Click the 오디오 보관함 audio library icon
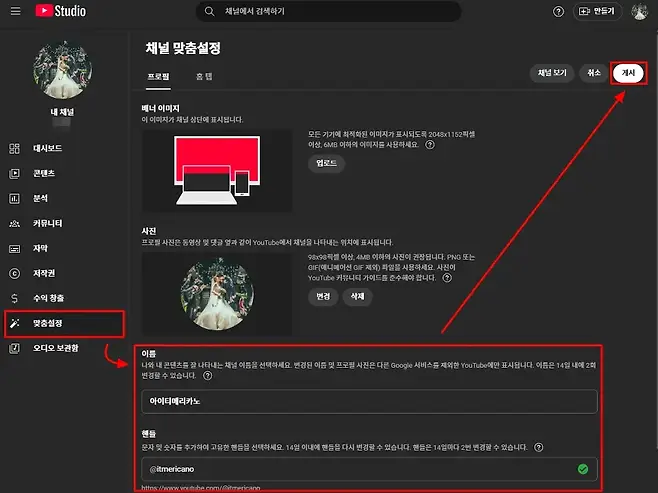The image size is (658, 493). [x=14, y=348]
